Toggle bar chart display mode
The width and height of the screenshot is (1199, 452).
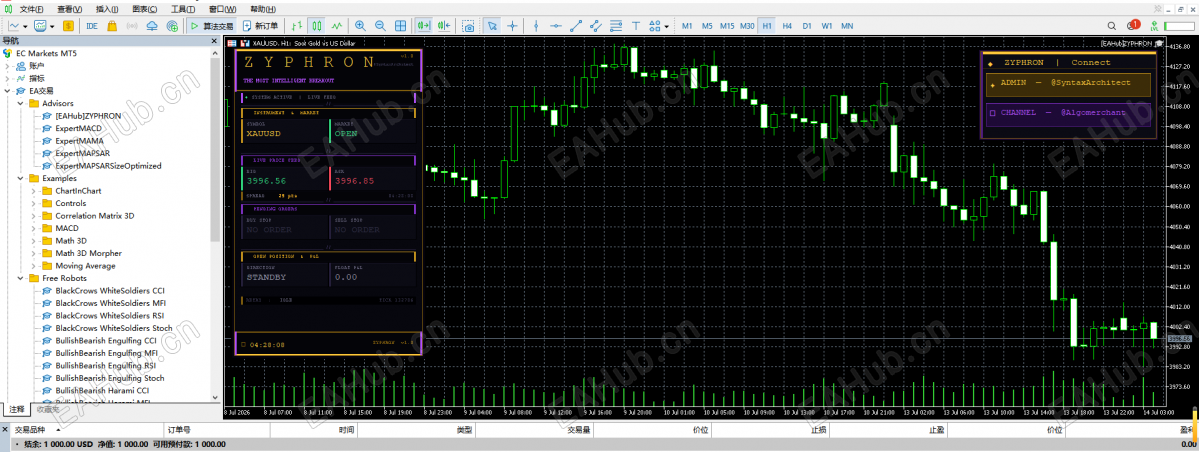pos(297,25)
